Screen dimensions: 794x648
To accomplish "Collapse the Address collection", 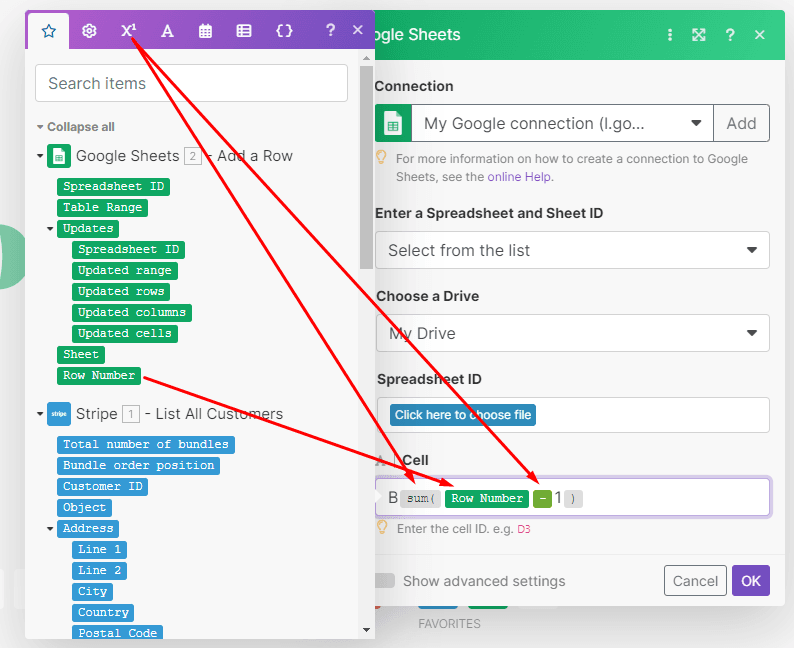I will [x=50, y=529].
